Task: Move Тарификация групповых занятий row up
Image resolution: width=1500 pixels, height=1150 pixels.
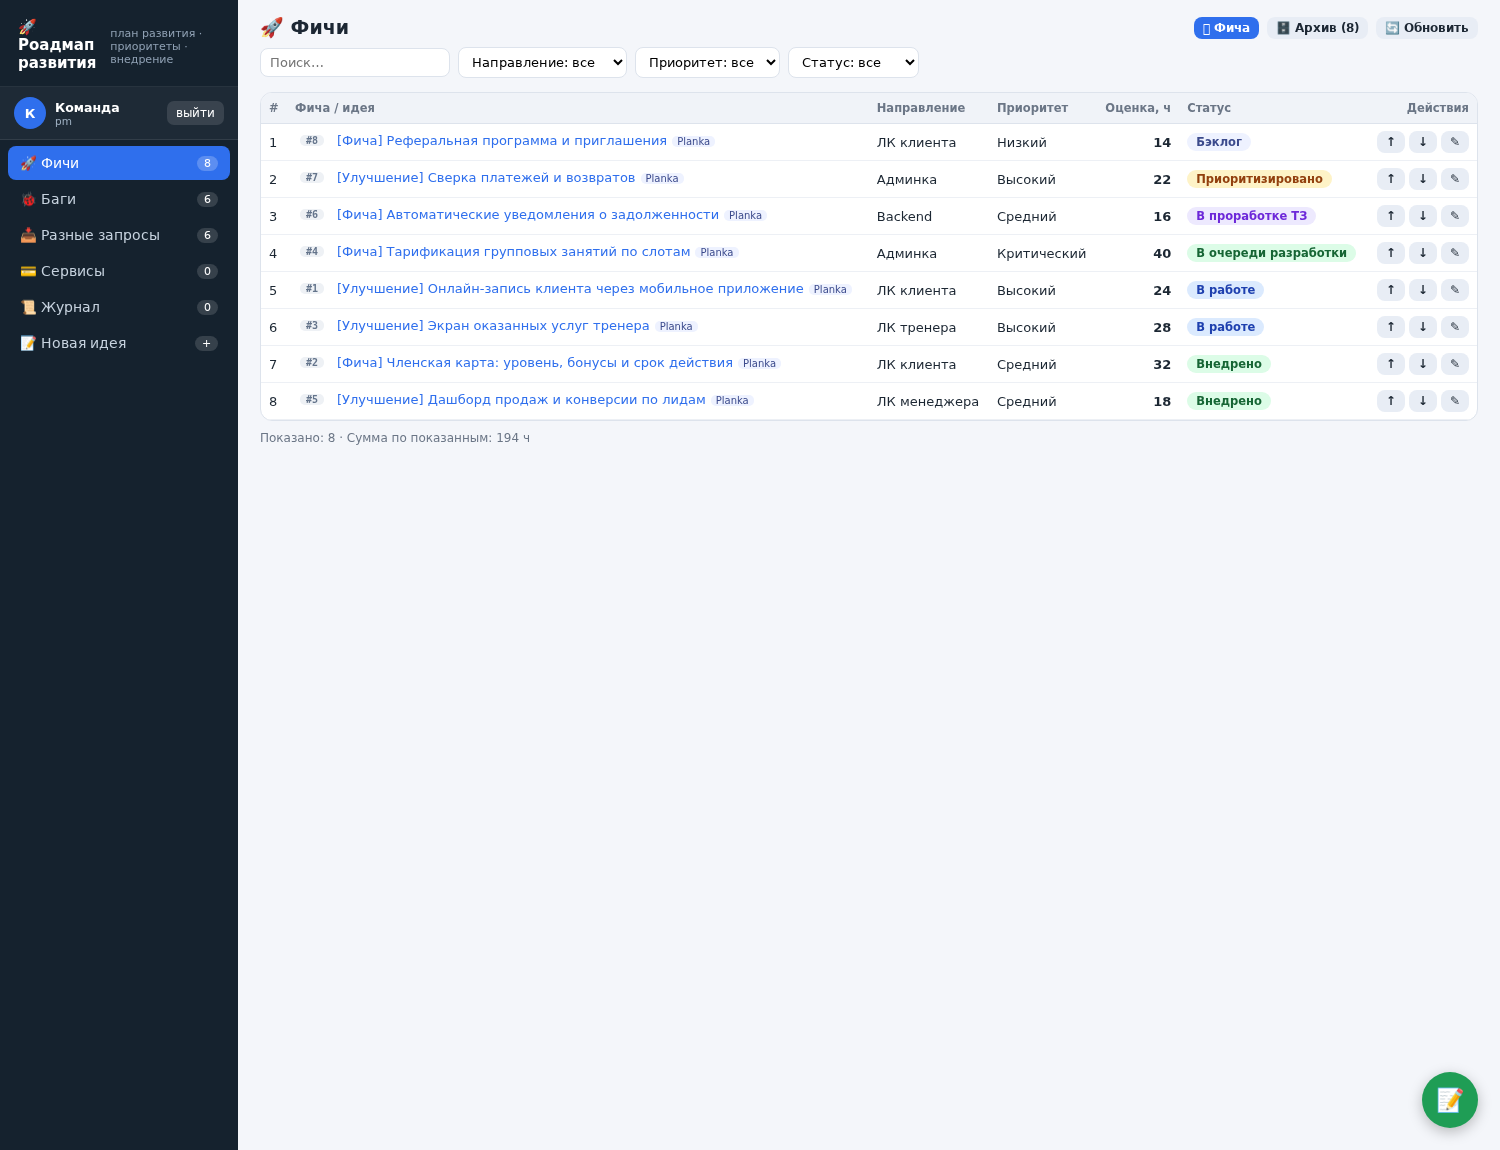Action: tap(1391, 253)
